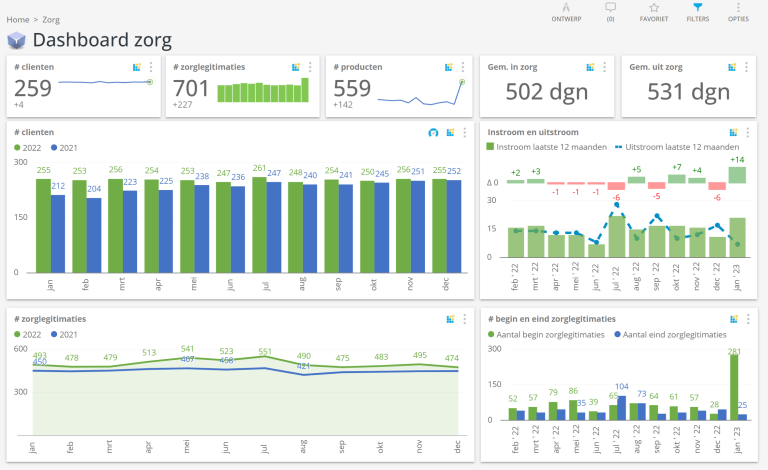Open the comments (0) panel
This screenshot has width=768, height=470.
(610, 11)
